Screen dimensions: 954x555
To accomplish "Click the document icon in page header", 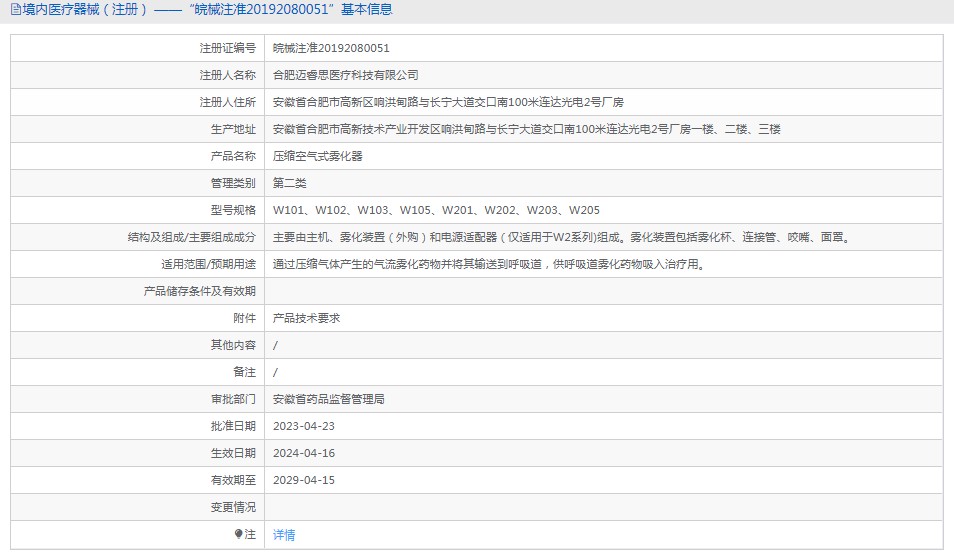I will click(x=16, y=10).
